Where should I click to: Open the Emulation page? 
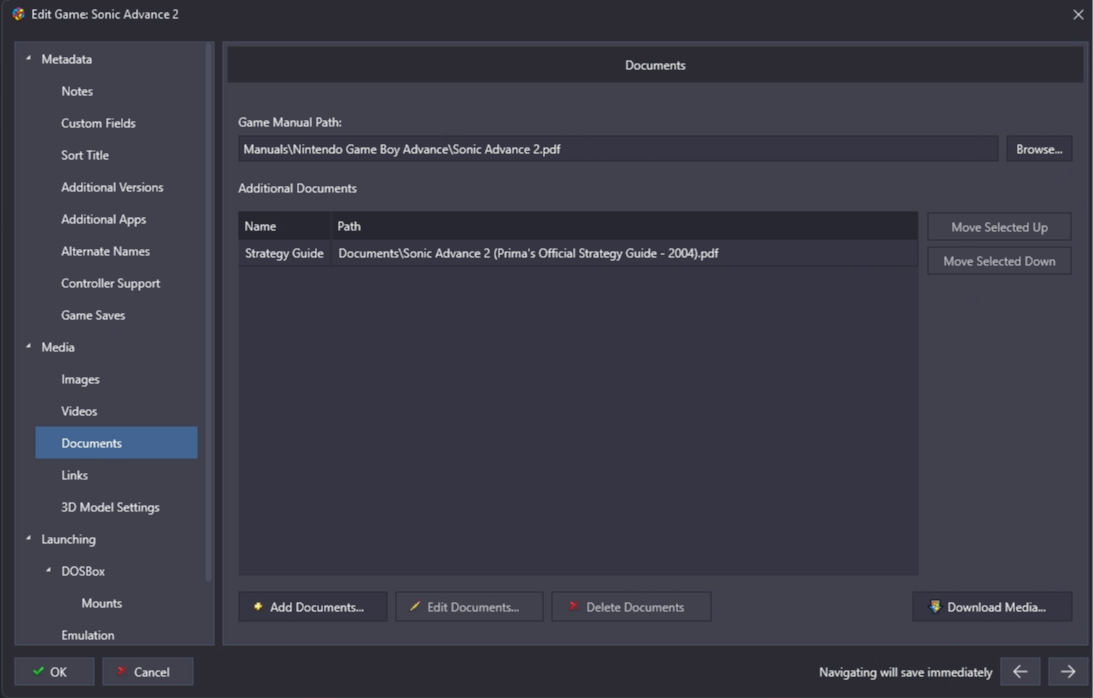point(87,635)
